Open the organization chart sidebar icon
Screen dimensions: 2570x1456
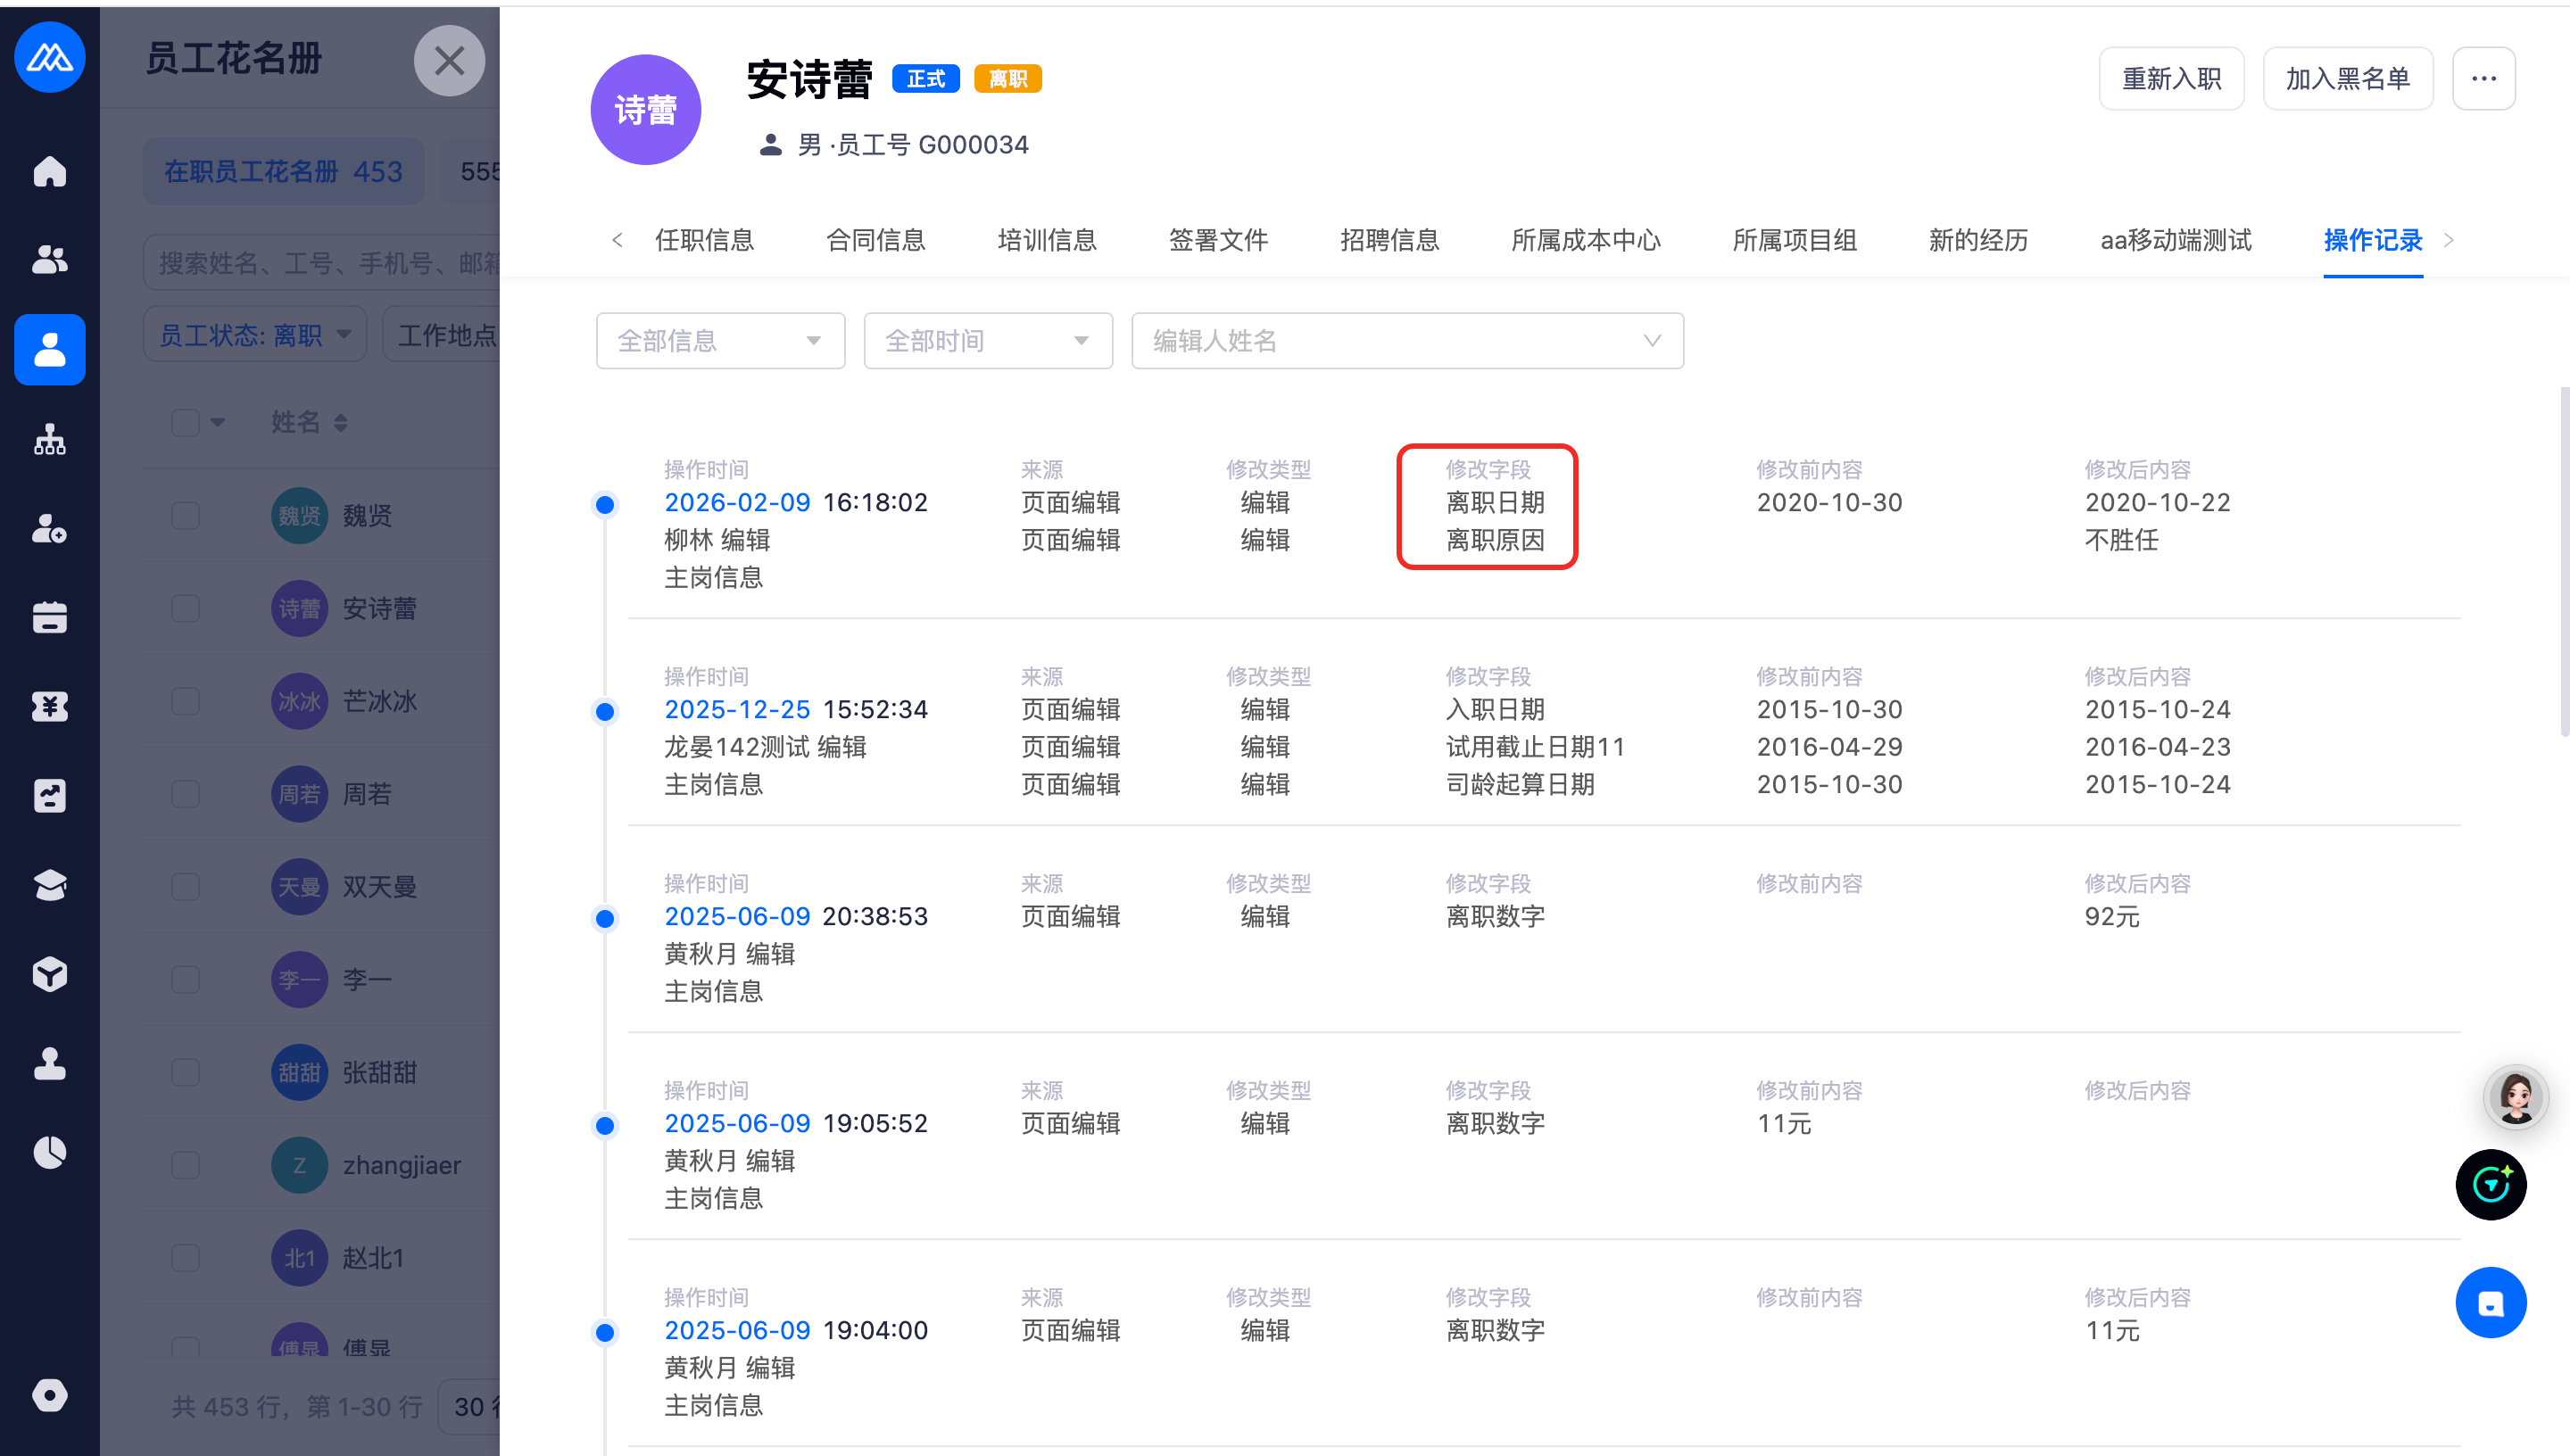(x=49, y=439)
